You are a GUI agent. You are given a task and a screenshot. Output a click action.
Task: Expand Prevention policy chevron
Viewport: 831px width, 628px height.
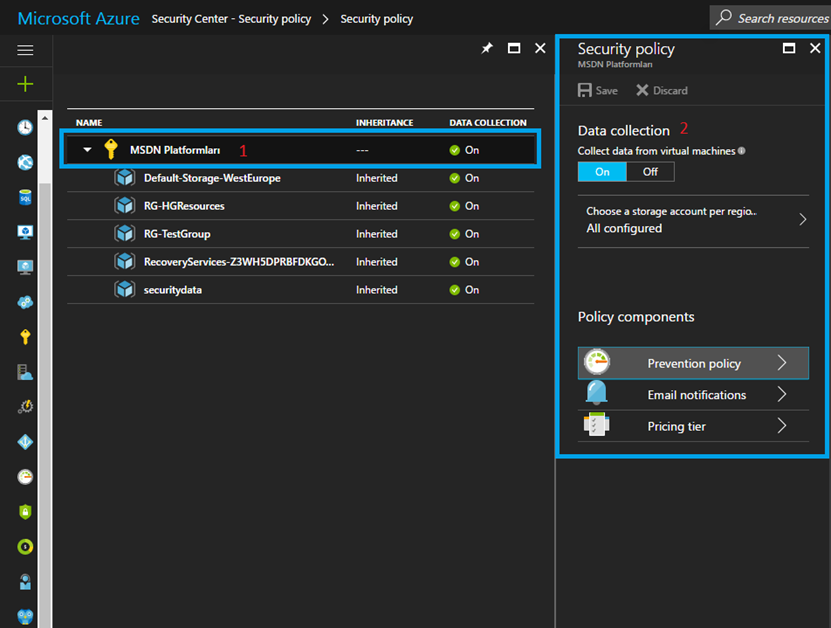(x=782, y=363)
